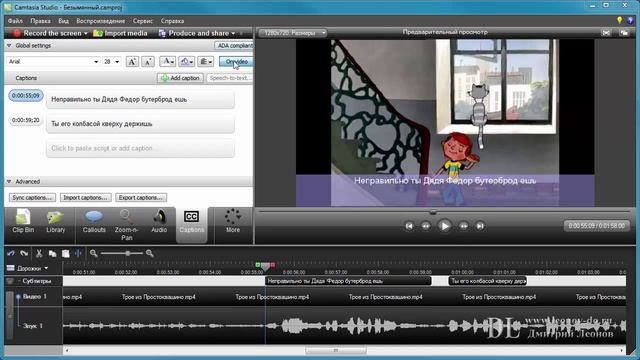The image size is (640, 360).
Task: Open the Справка menu
Action: click(172, 21)
